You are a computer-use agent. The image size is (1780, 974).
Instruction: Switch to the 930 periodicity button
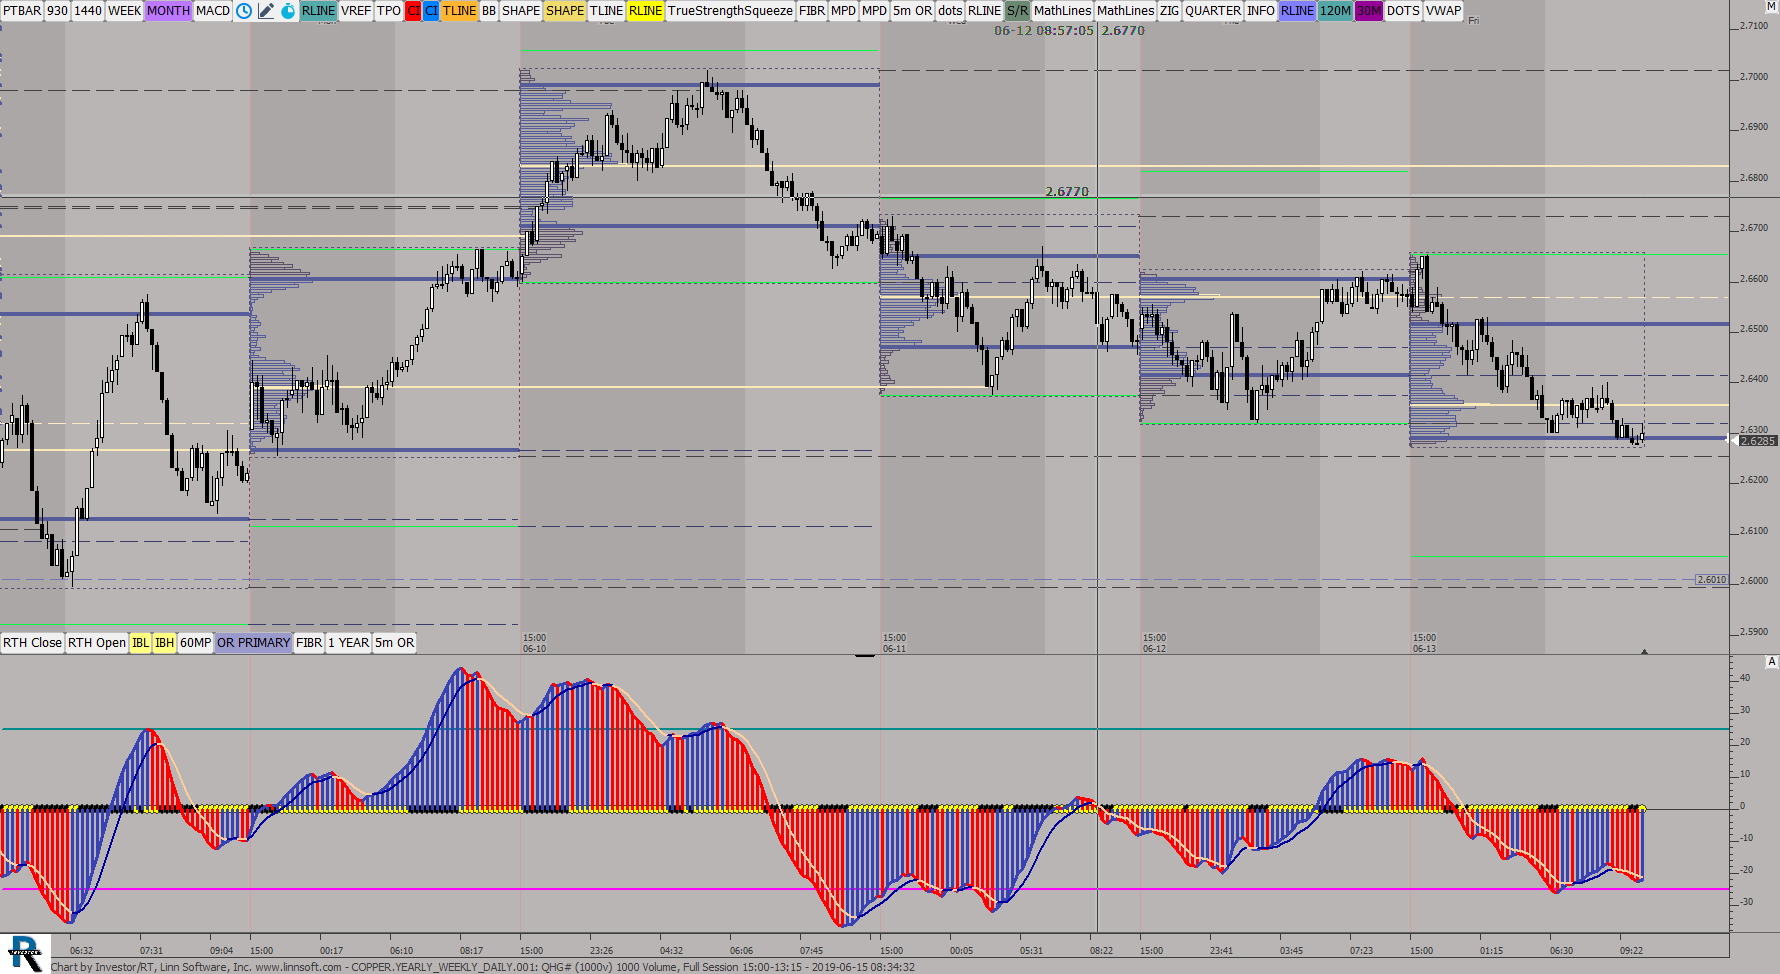tap(58, 11)
